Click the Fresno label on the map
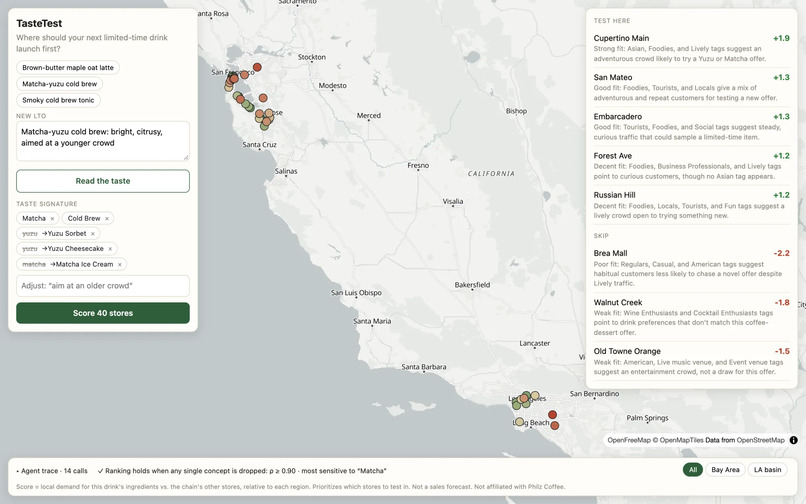Viewport: 806px width, 504px height. (x=418, y=165)
